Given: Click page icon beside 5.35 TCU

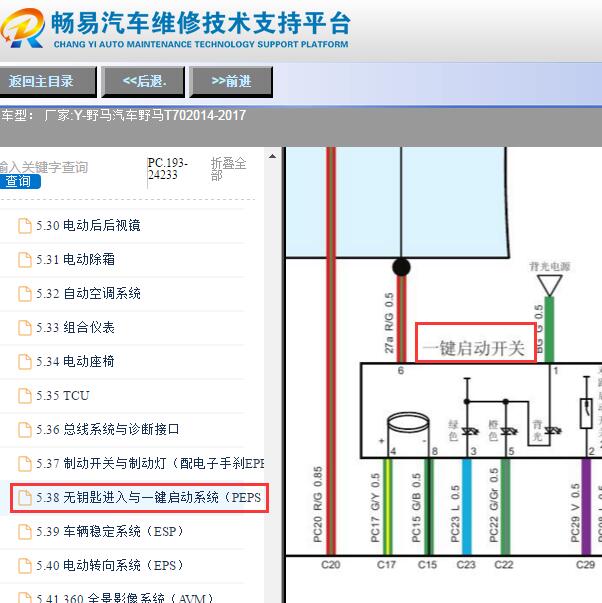Looking at the screenshot, I should (x=25, y=396).
